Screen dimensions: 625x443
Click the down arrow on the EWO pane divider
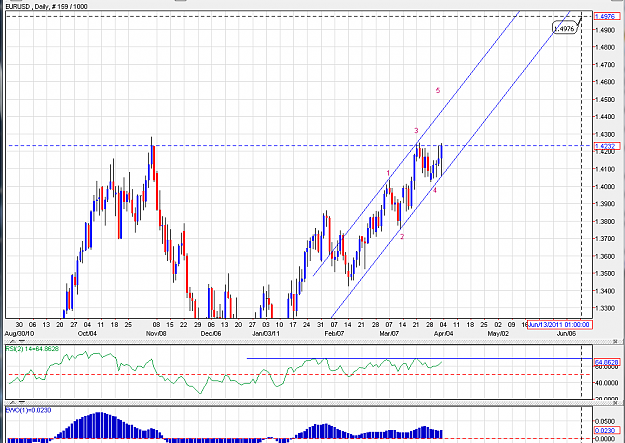tap(22, 402)
